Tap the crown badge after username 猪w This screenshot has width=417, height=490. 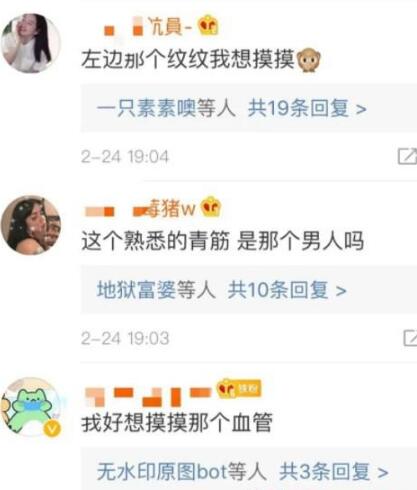tap(211, 207)
